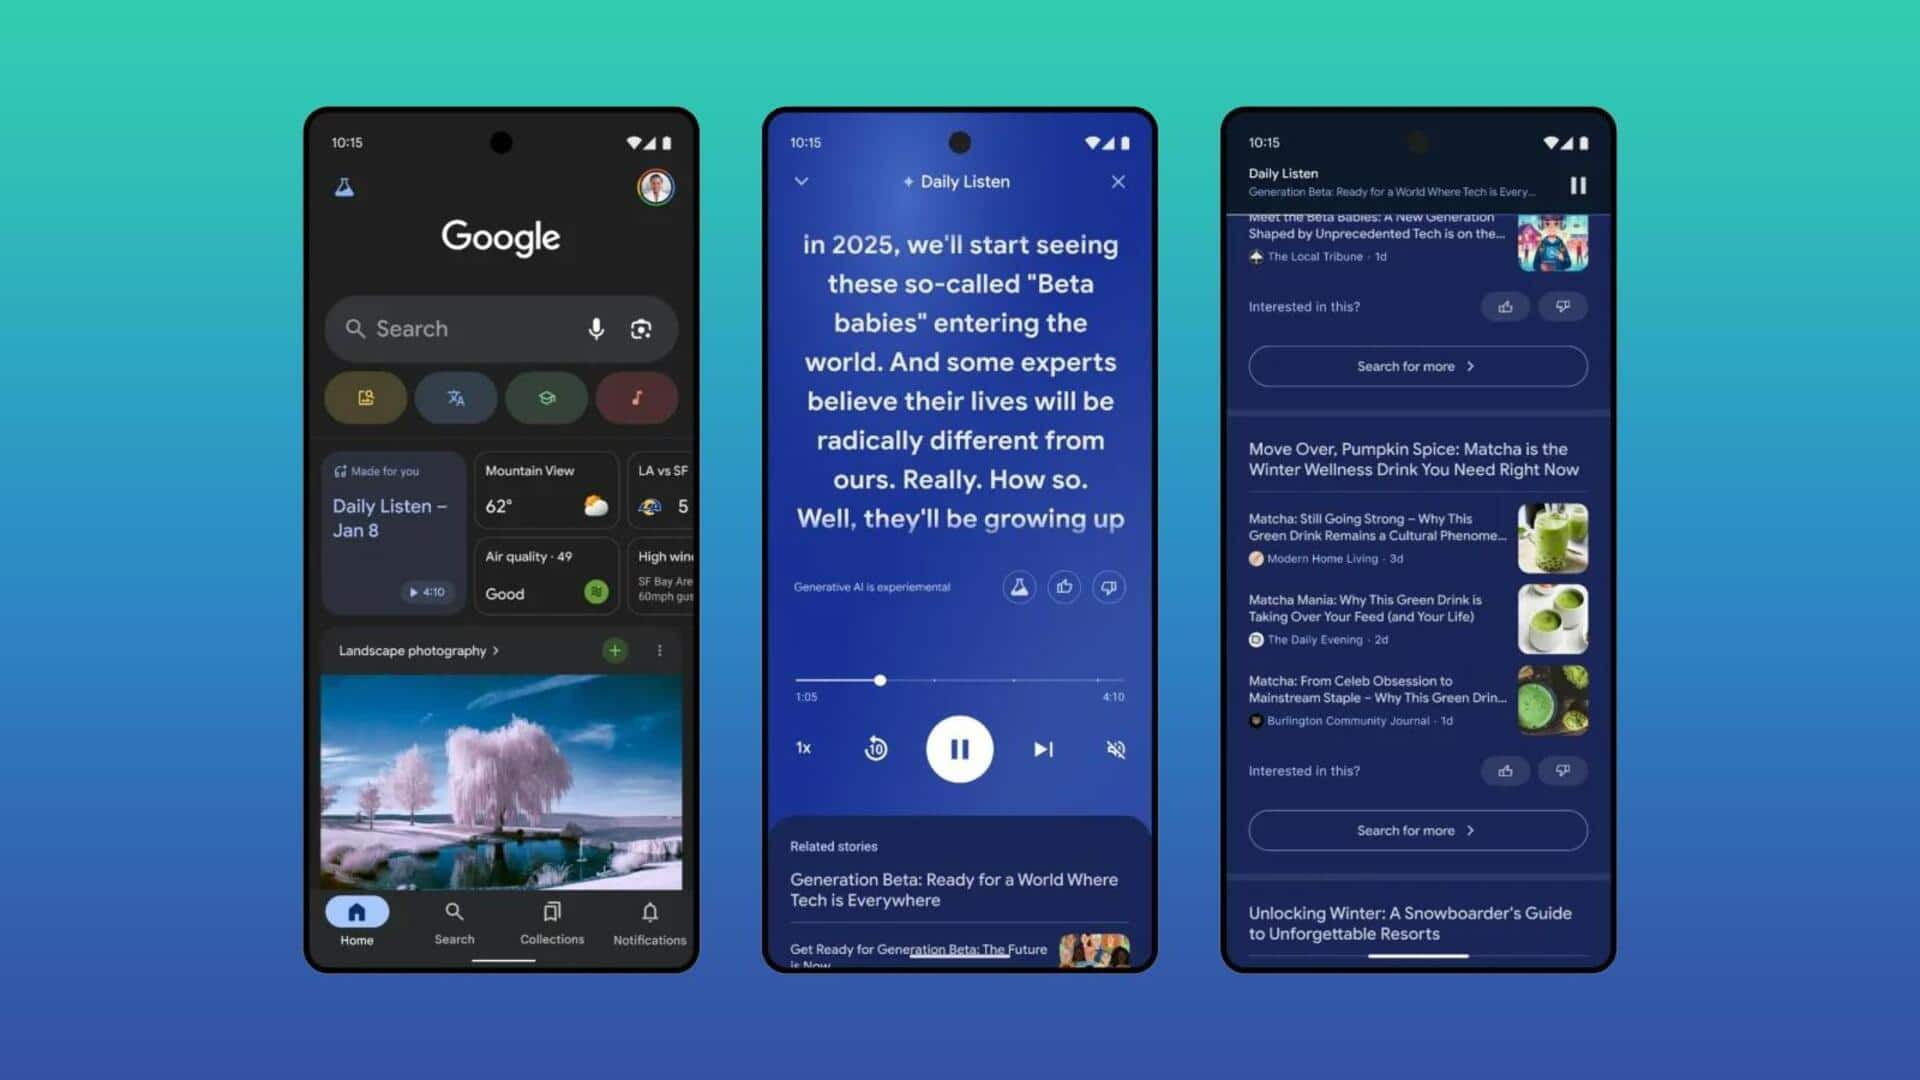Tap the thumbs up icon on Daily Listen

point(1065,587)
